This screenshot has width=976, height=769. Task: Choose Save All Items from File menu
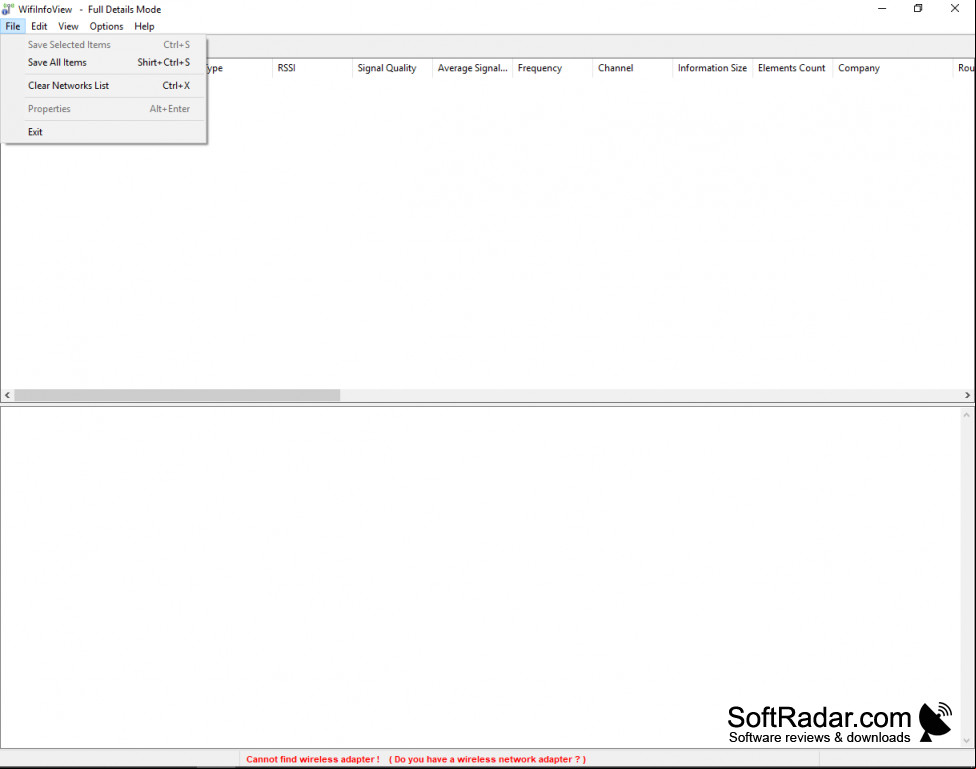(104, 62)
